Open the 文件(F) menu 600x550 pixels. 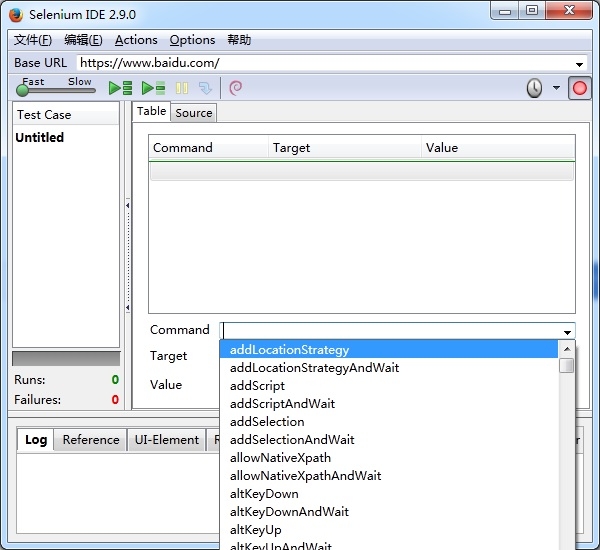33,40
